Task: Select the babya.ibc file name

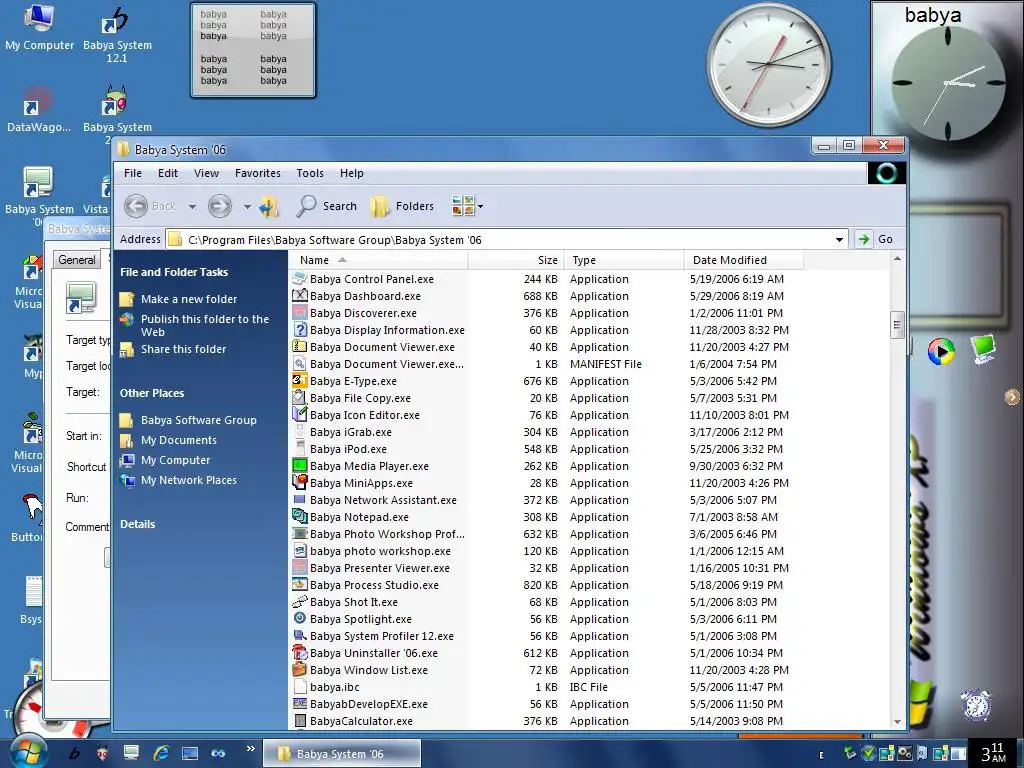Action: 334,687
